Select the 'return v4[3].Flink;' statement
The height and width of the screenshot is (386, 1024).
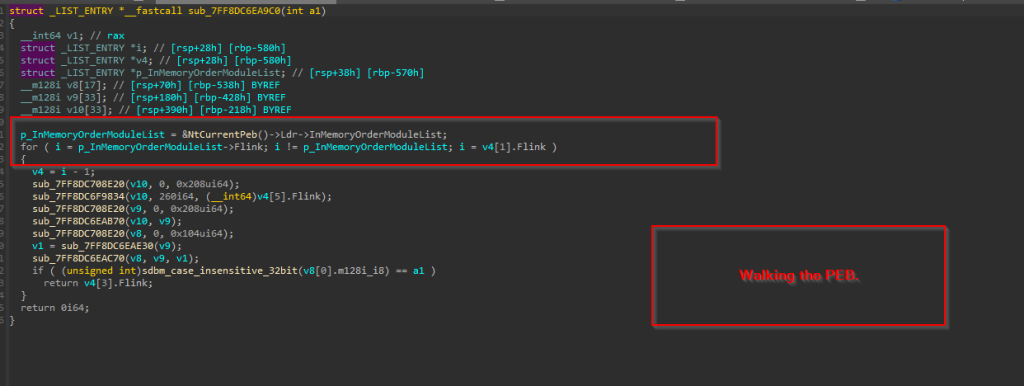(98, 283)
